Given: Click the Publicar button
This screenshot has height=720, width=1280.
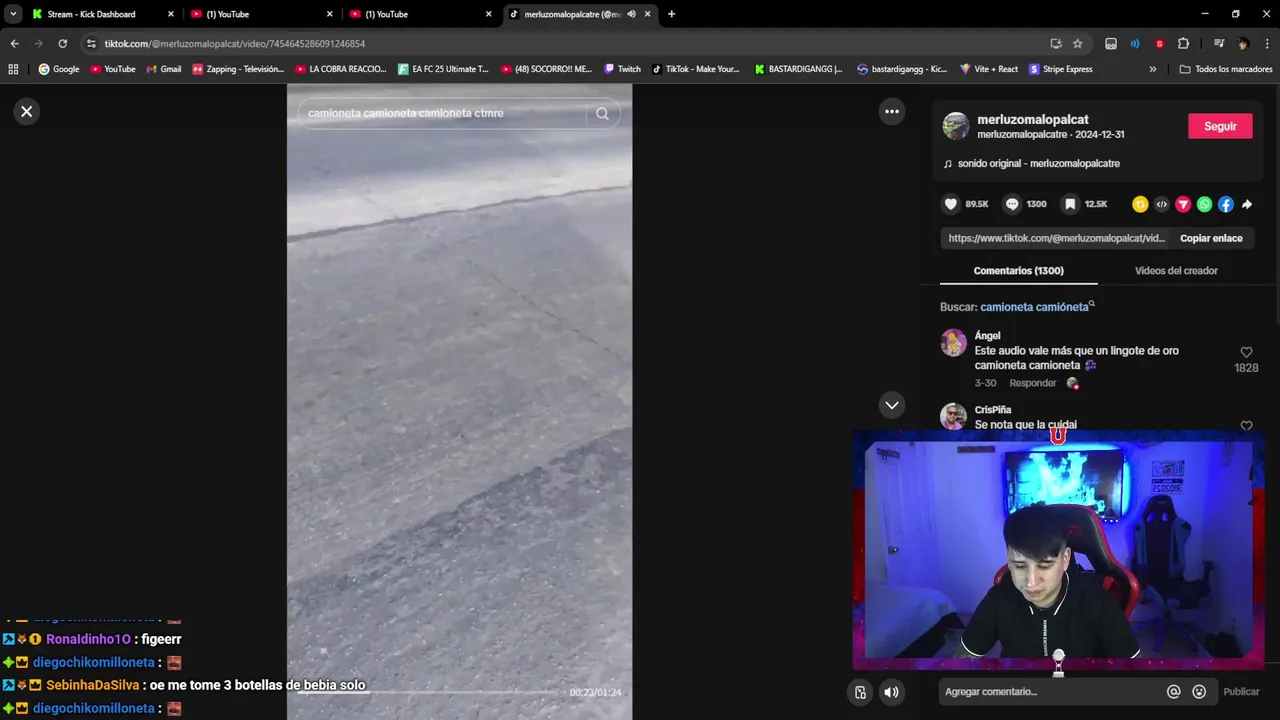Looking at the screenshot, I should 1241,692.
